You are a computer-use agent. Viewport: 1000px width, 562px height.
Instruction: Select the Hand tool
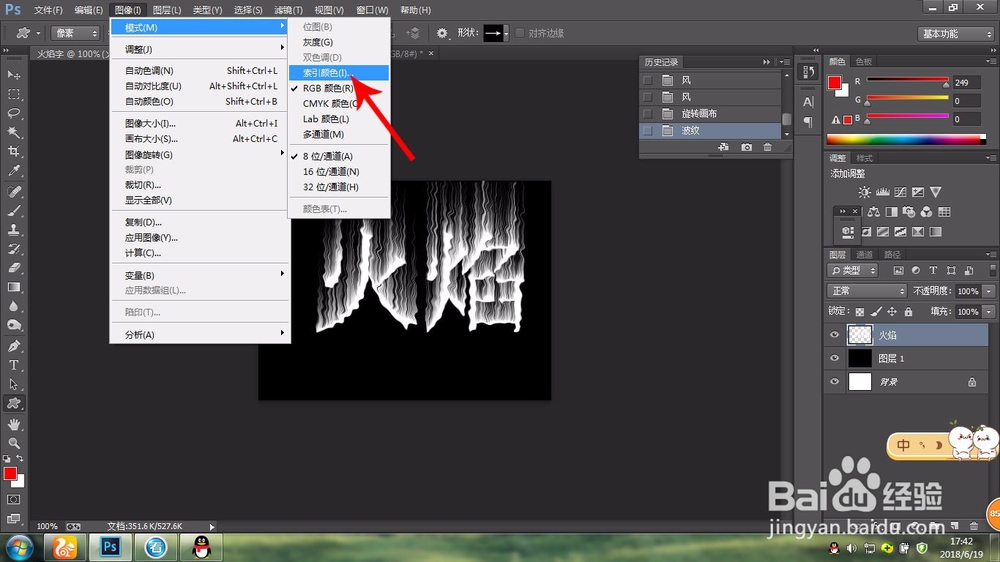pos(13,424)
